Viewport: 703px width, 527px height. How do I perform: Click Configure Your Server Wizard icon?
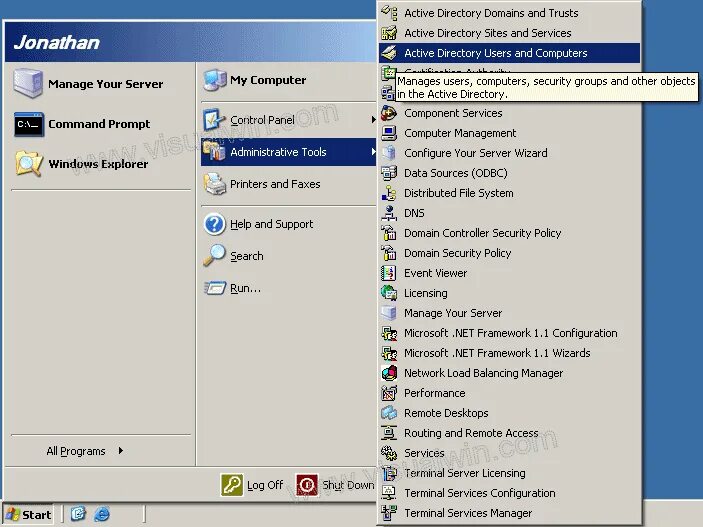pos(389,153)
